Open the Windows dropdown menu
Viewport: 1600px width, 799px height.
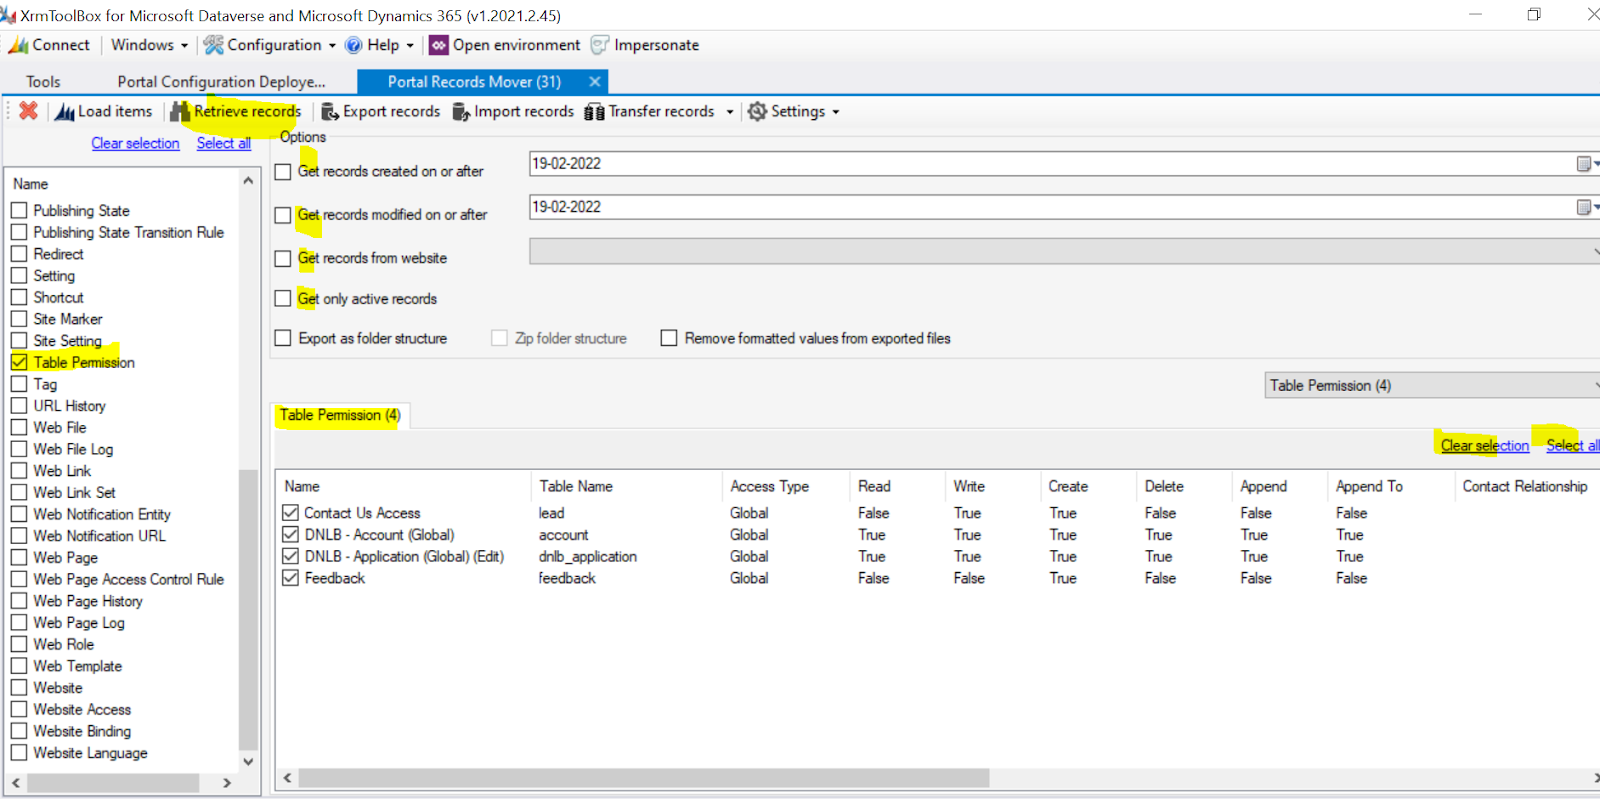point(149,45)
